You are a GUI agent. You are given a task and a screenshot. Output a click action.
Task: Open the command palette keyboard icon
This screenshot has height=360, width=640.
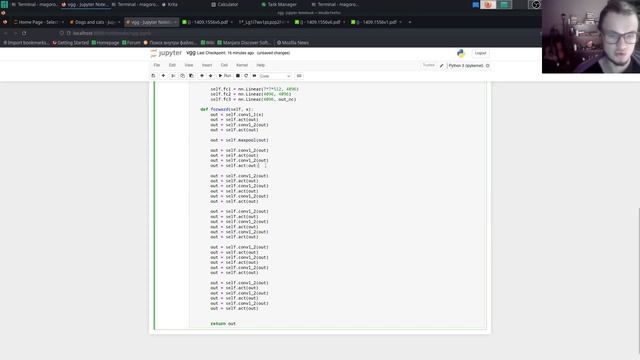[x=299, y=76]
